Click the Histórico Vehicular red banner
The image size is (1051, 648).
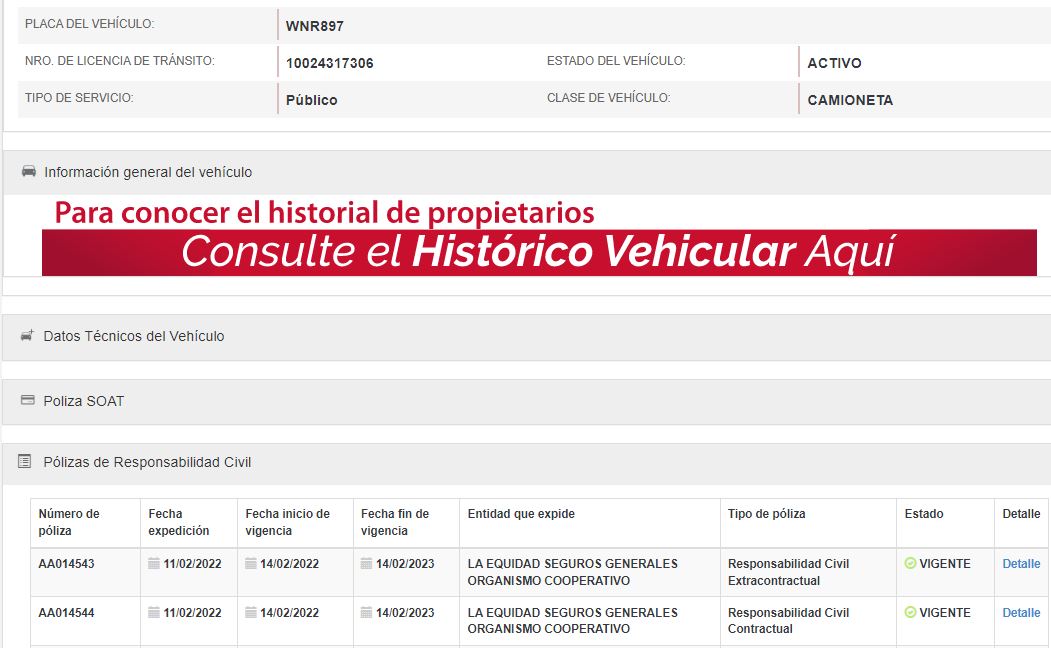click(x=538, y=252)
